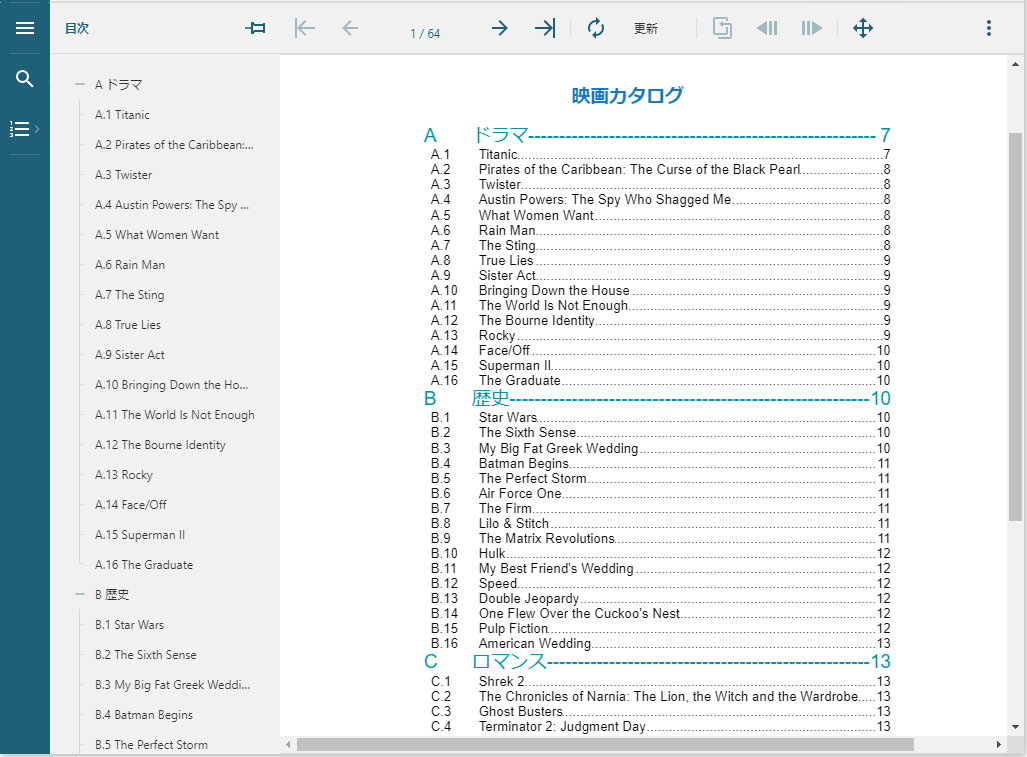Click the 更新 refresh text button
Image resolution: width=1027 pixels, height=757 pixels.
pos(646,29)
